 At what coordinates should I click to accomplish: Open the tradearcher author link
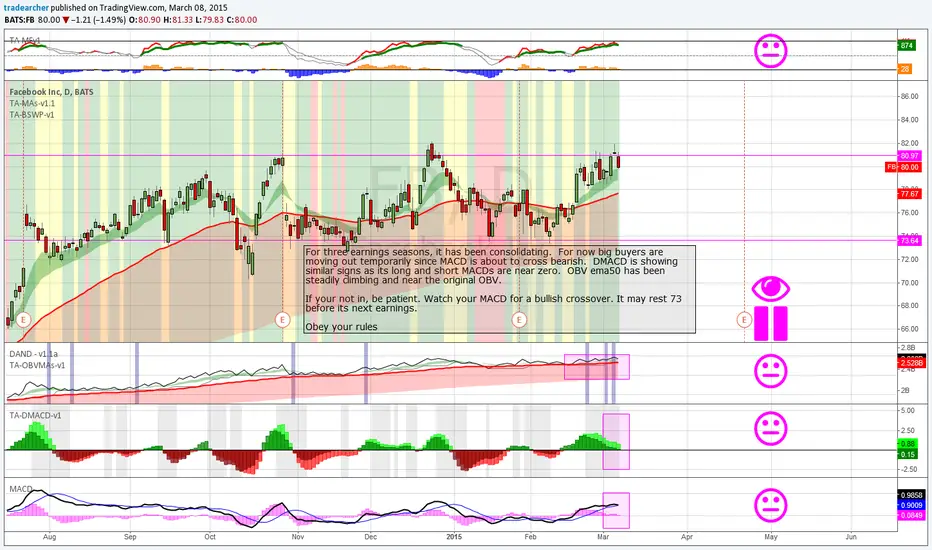tap(26, 8)
